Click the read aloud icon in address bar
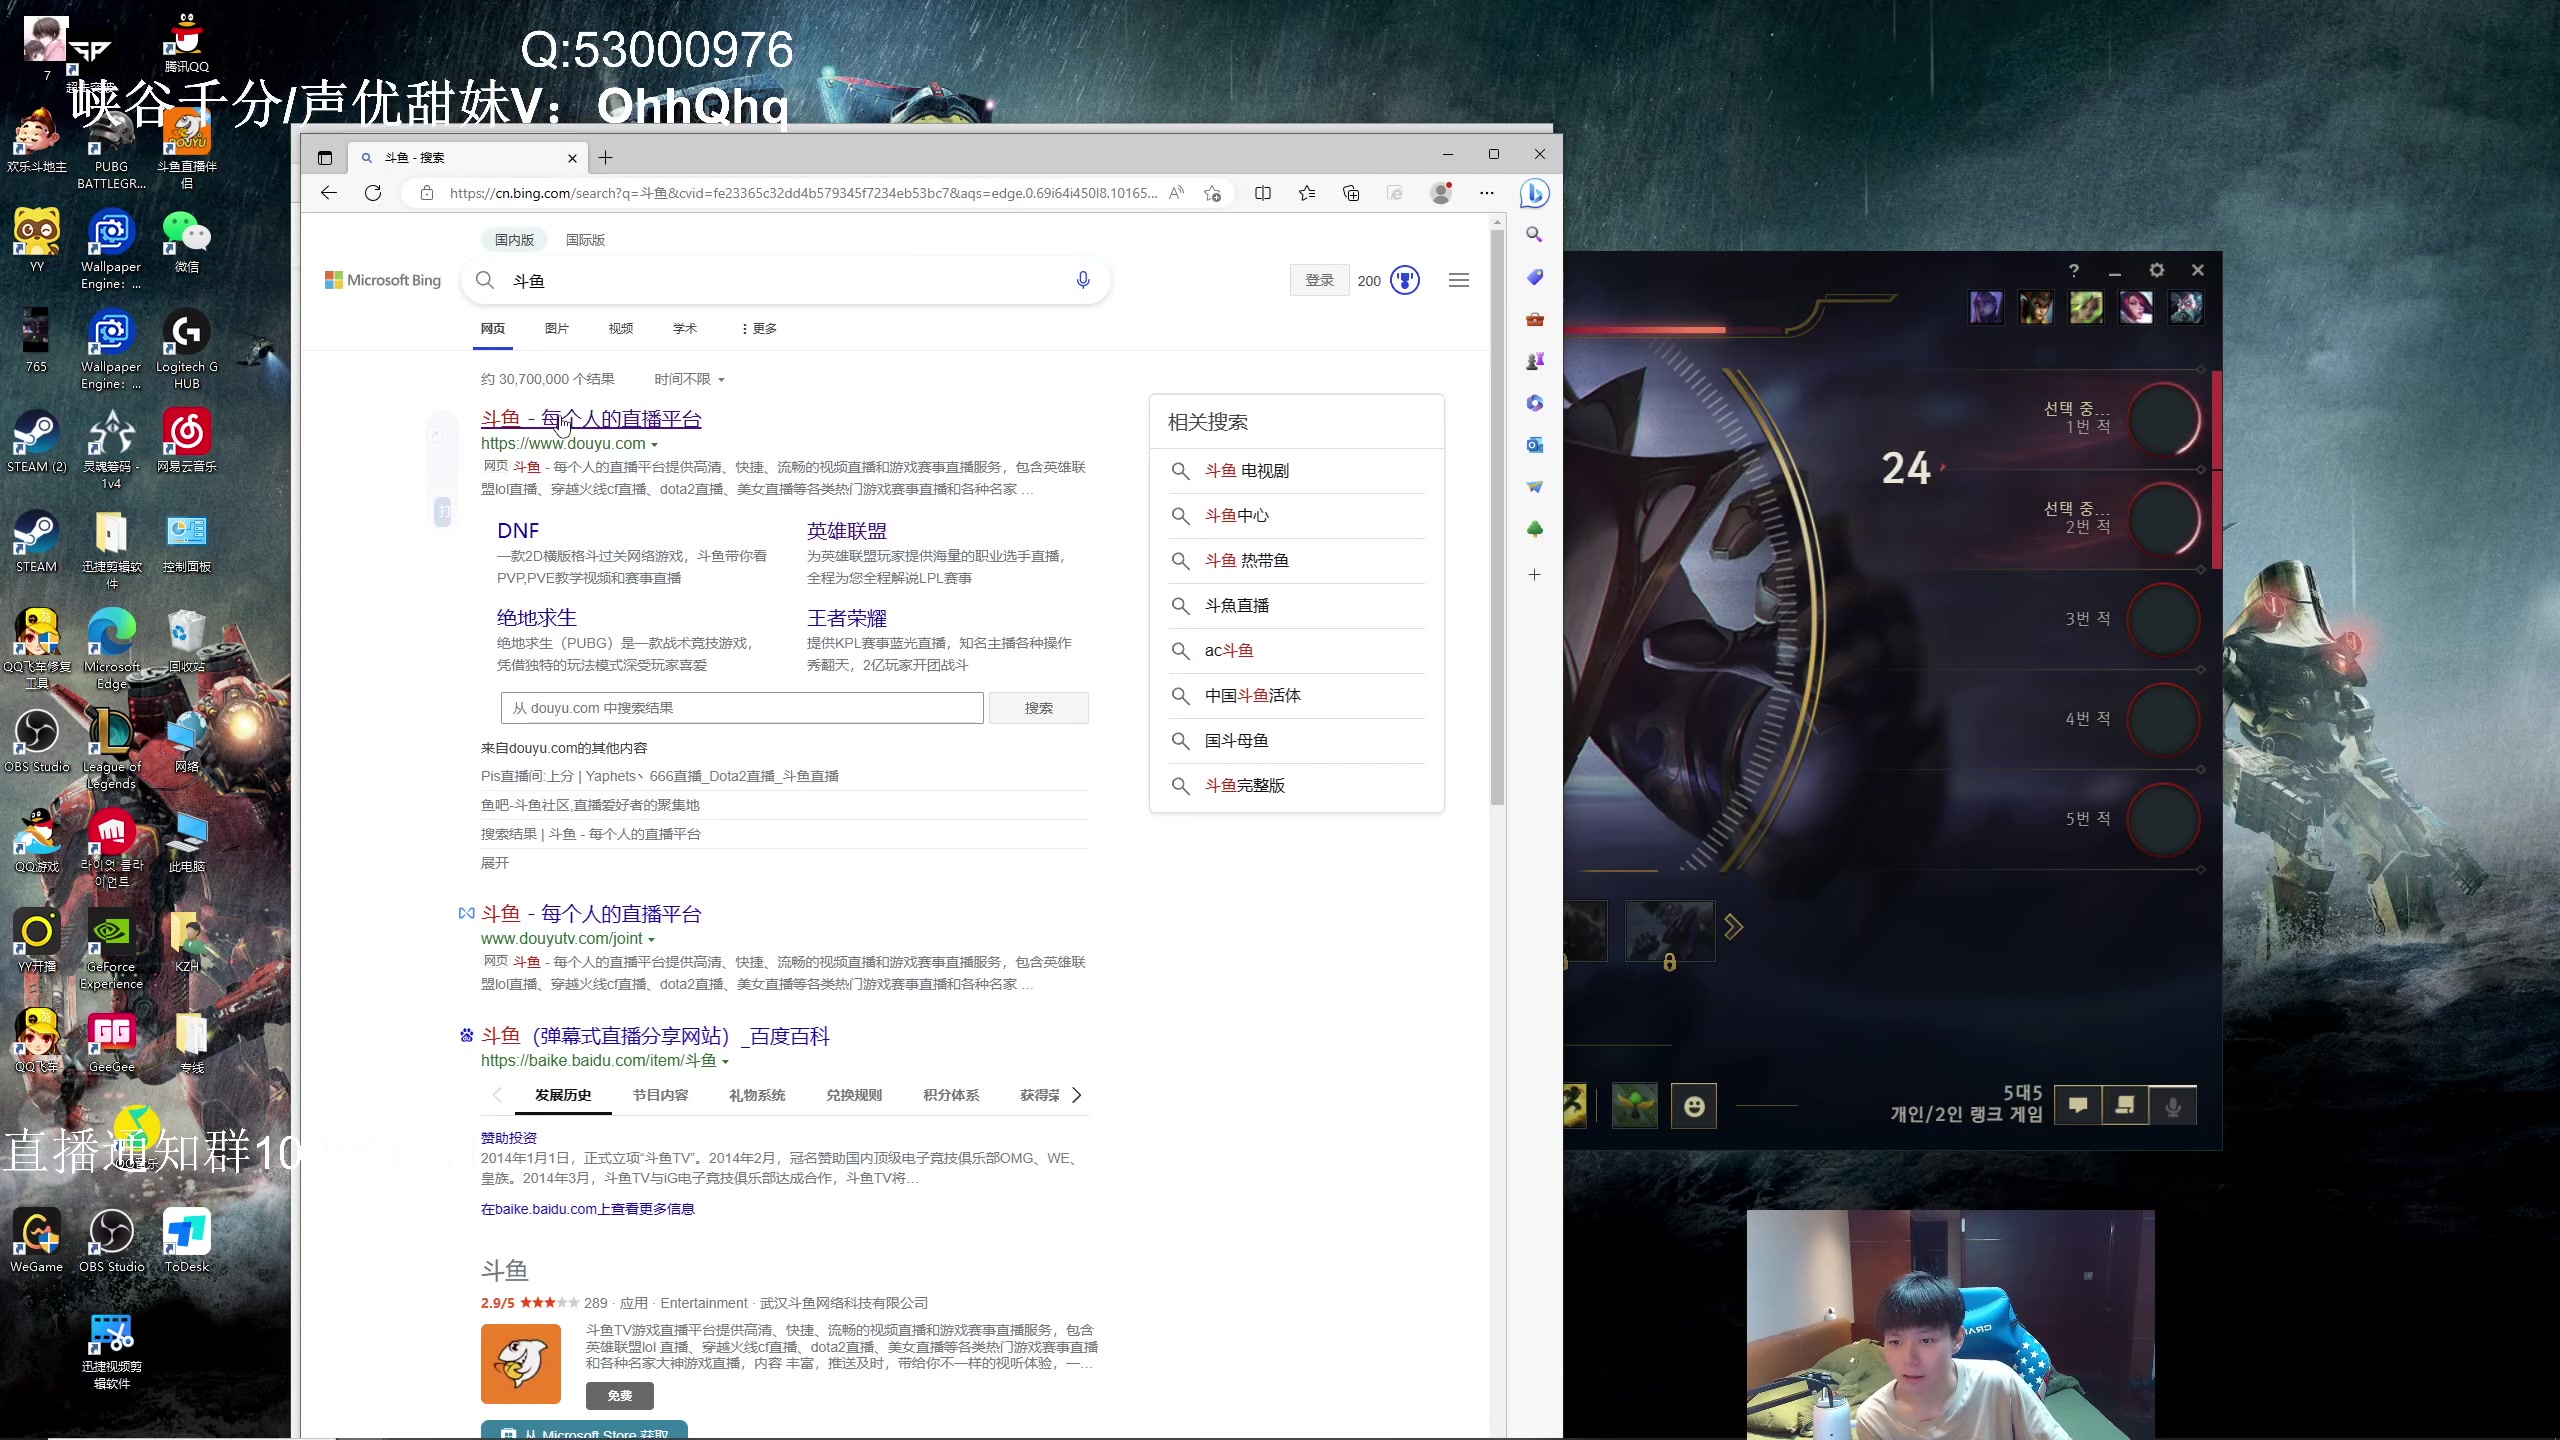 [1176, 193]
